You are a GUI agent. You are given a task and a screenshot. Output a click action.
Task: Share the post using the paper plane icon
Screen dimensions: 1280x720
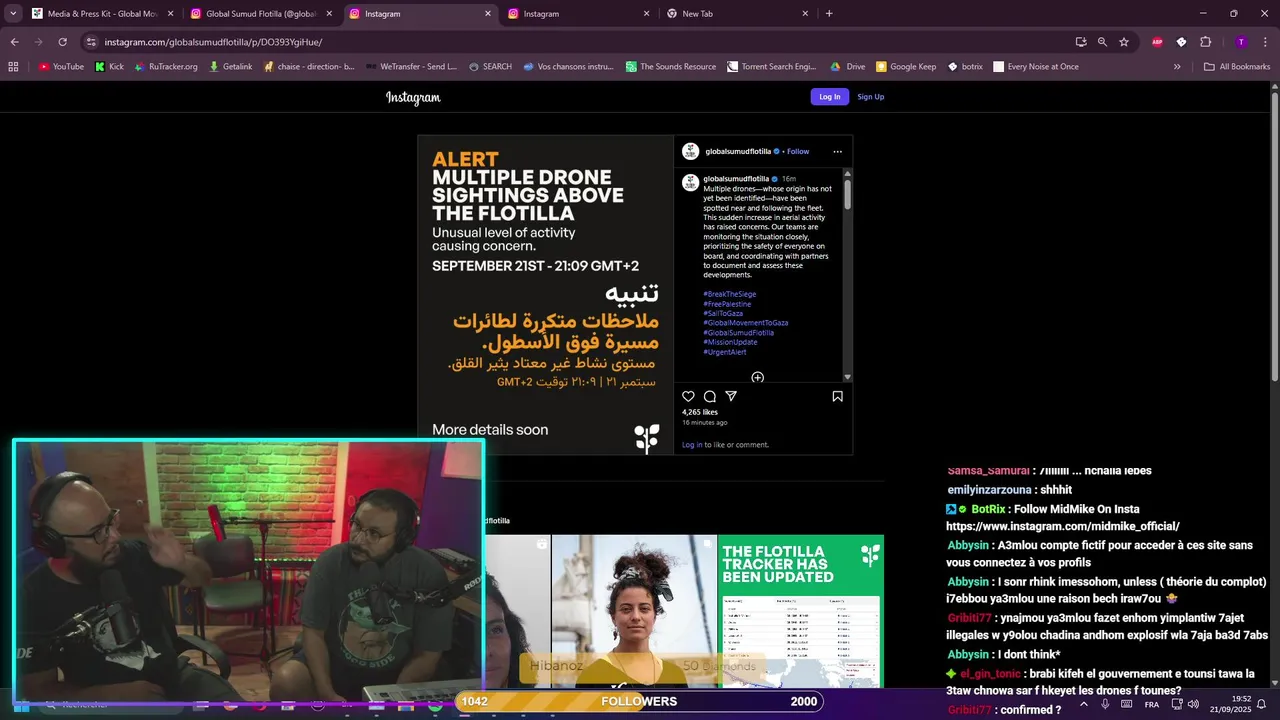point(731,397)
